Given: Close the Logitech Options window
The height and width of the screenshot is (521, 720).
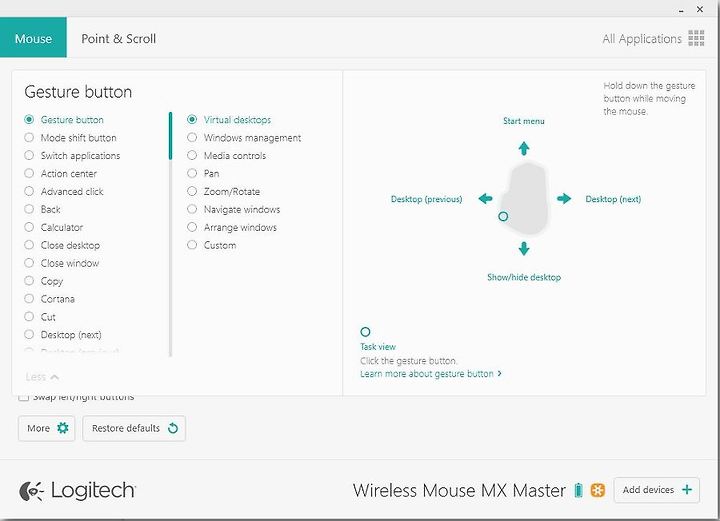Looking at the screenshot, I should [700, 9].
